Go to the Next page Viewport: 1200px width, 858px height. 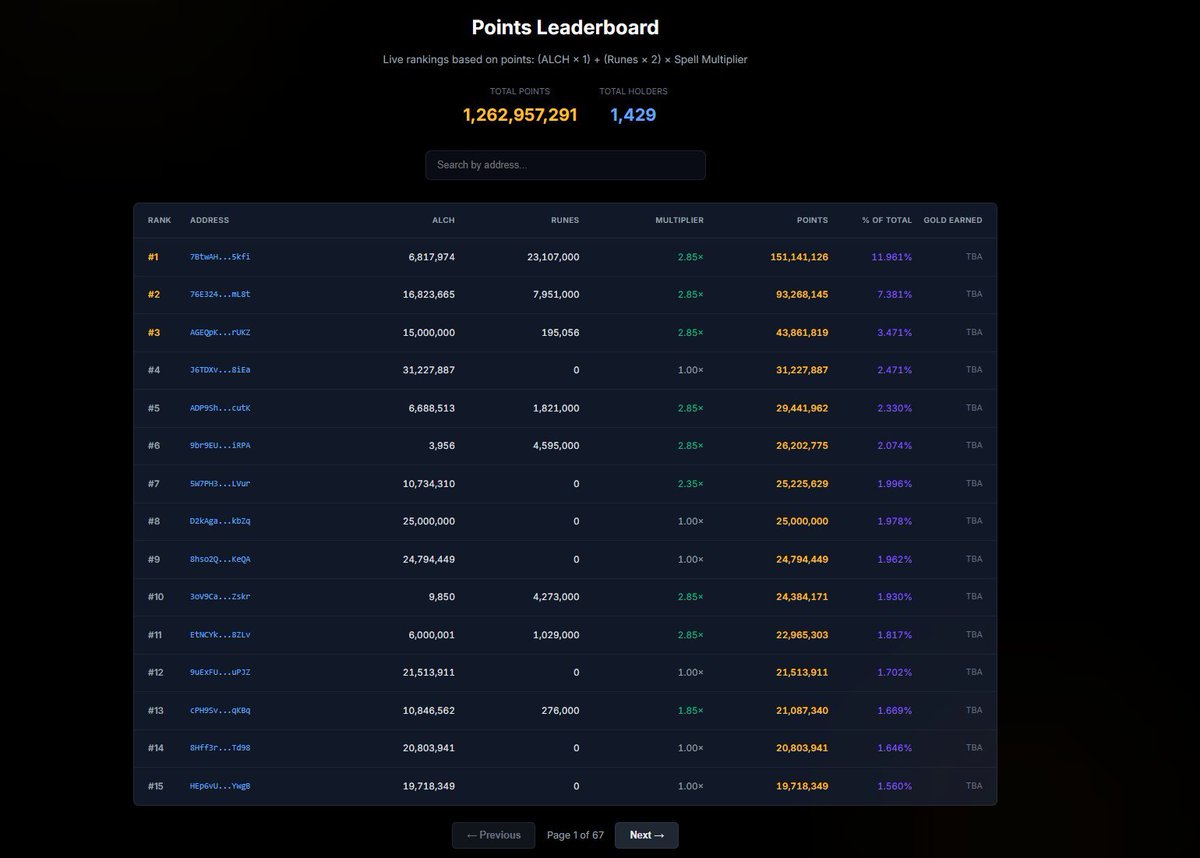(646, 835)
